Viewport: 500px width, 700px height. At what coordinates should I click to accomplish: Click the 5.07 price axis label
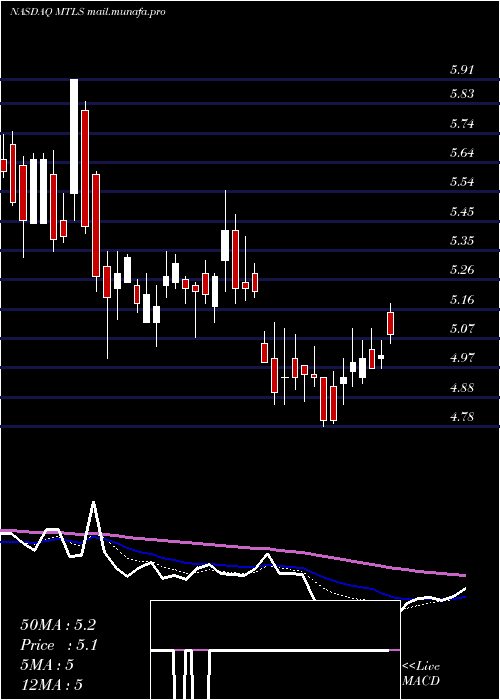coord(462,329)
